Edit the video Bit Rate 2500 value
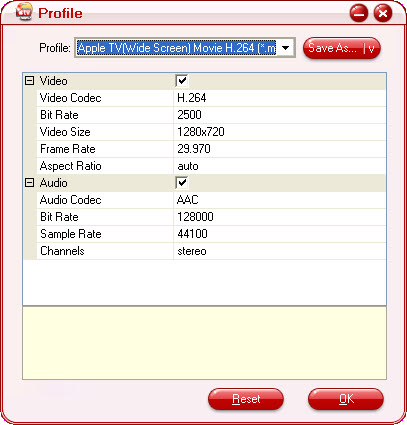 280,115
